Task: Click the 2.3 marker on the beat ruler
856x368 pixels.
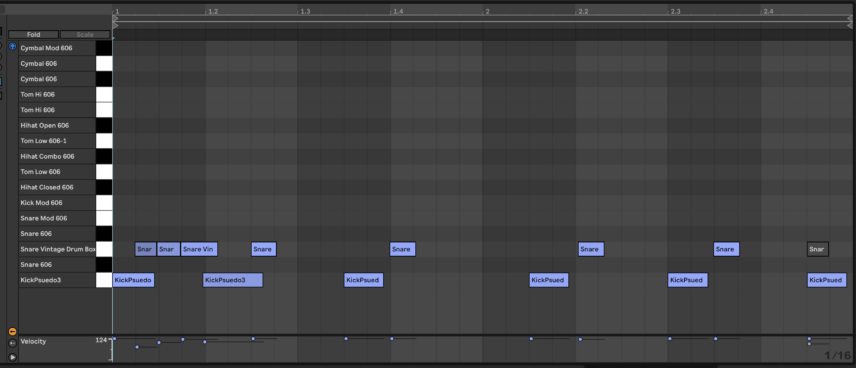Action: (676, 11)
